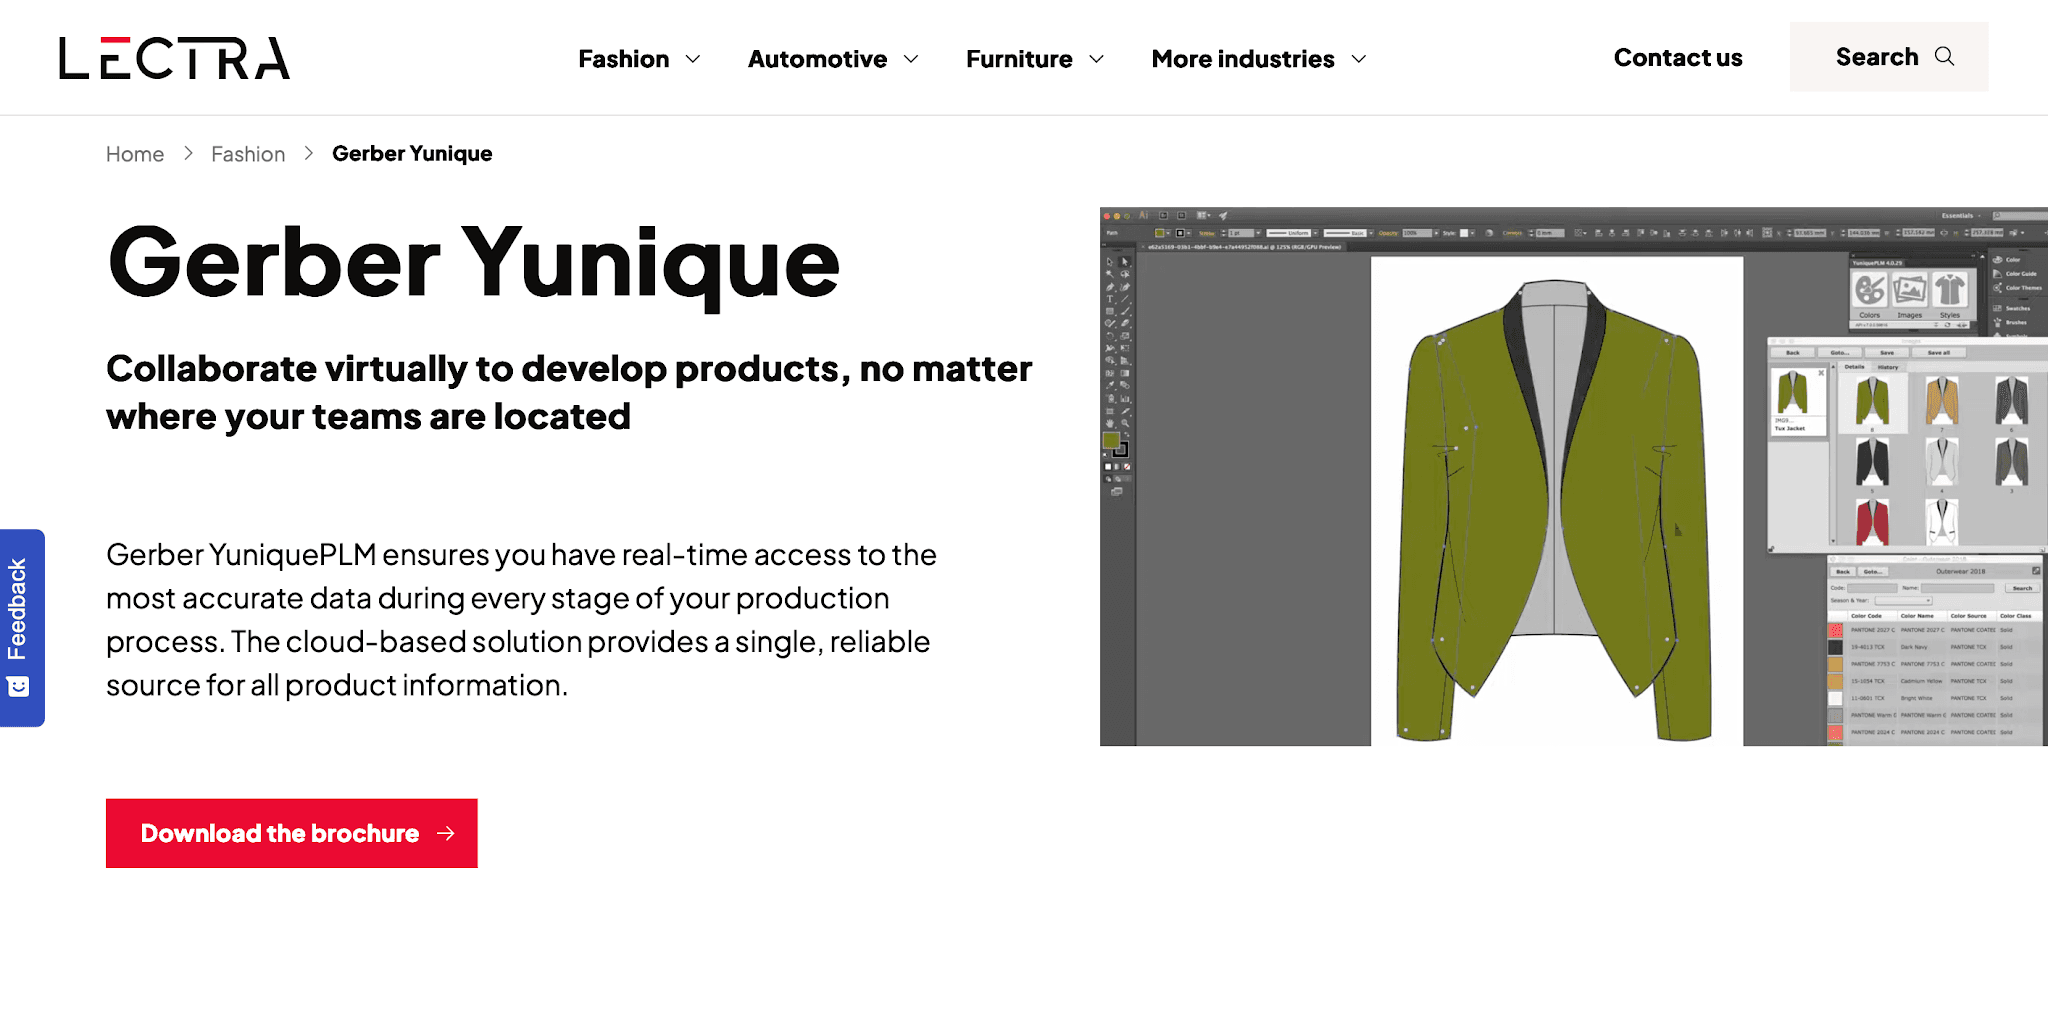
Task: Click the olive jacket illustration
Action: tap(1556, 510)
